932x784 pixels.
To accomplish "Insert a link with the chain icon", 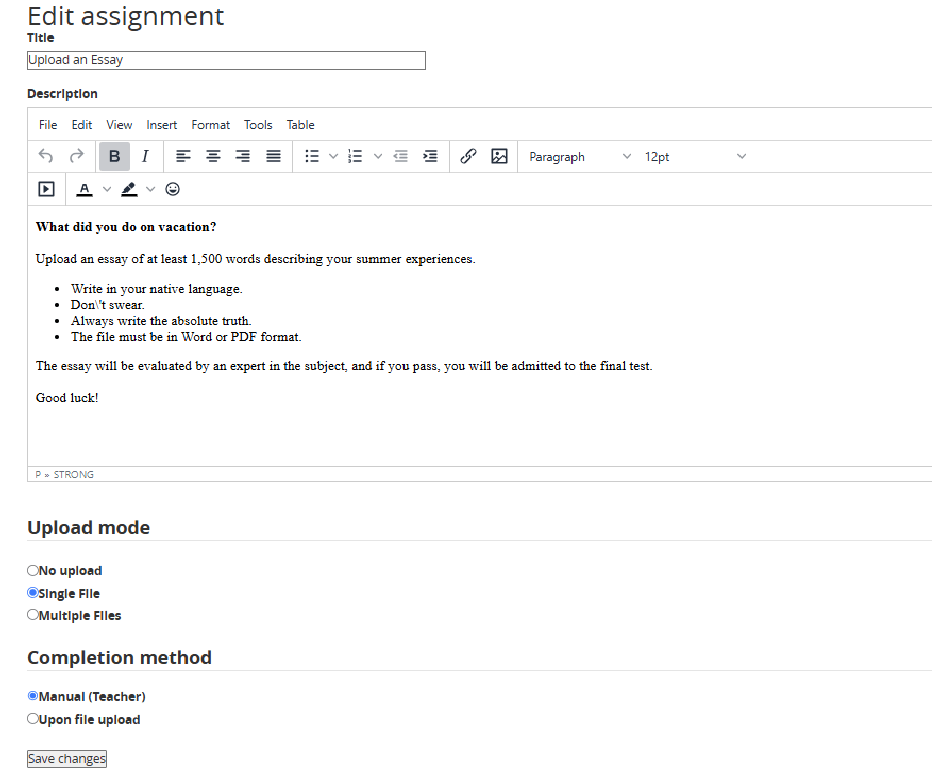I will (468, 156).
